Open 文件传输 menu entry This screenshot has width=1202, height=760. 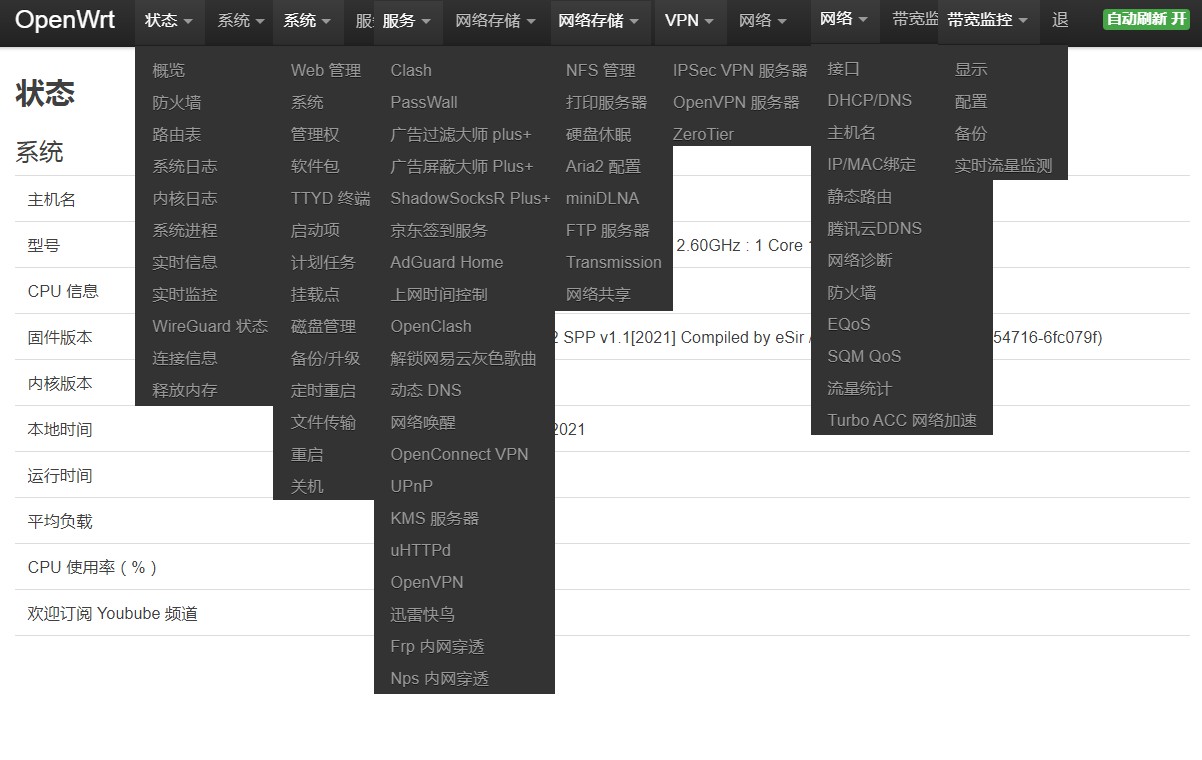pos(323,422)
